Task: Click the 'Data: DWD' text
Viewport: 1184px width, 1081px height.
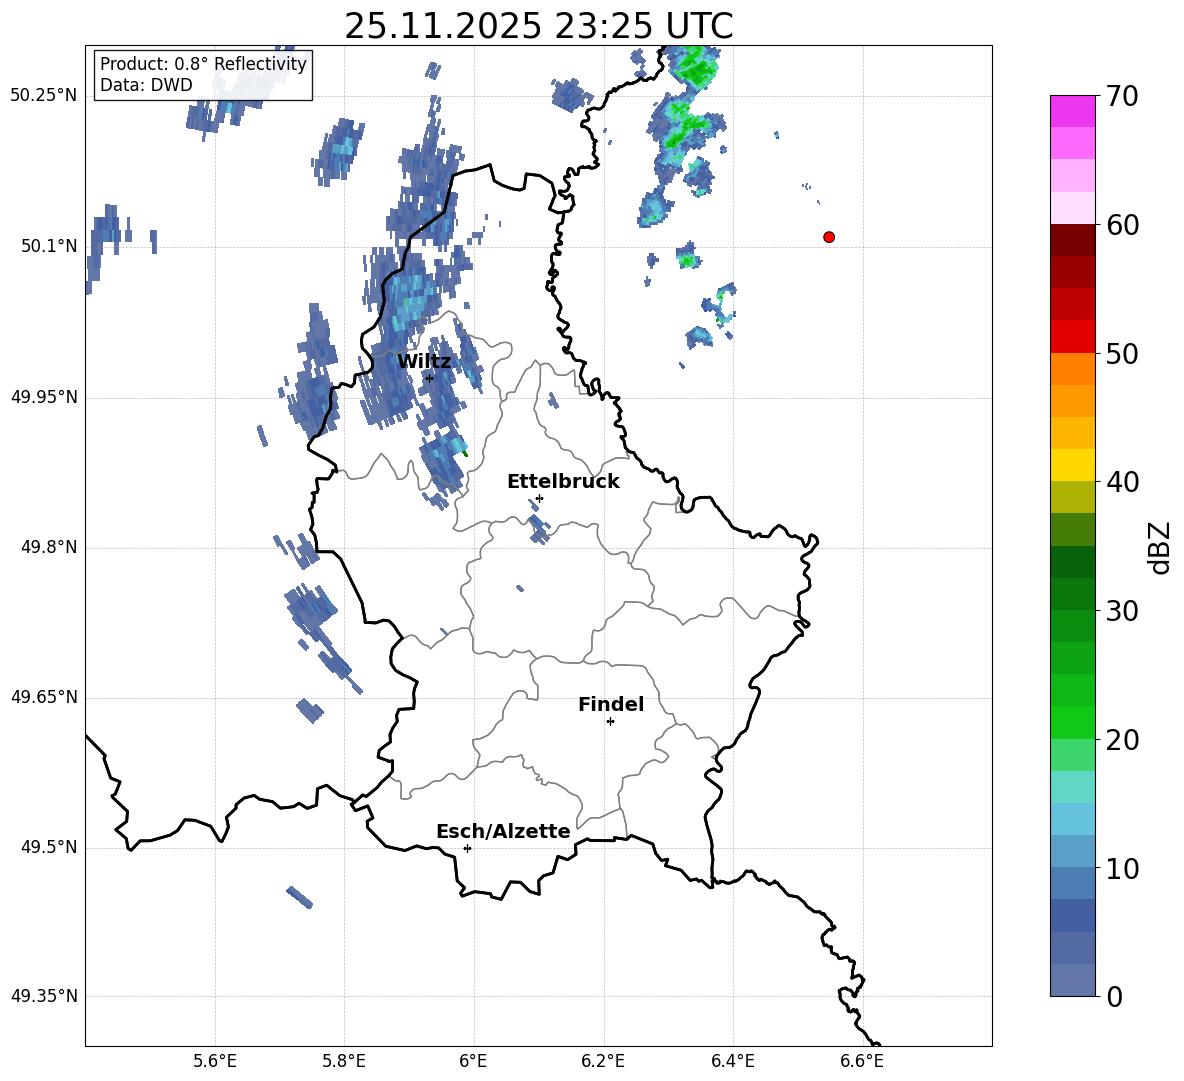Action: coord(146,85)
